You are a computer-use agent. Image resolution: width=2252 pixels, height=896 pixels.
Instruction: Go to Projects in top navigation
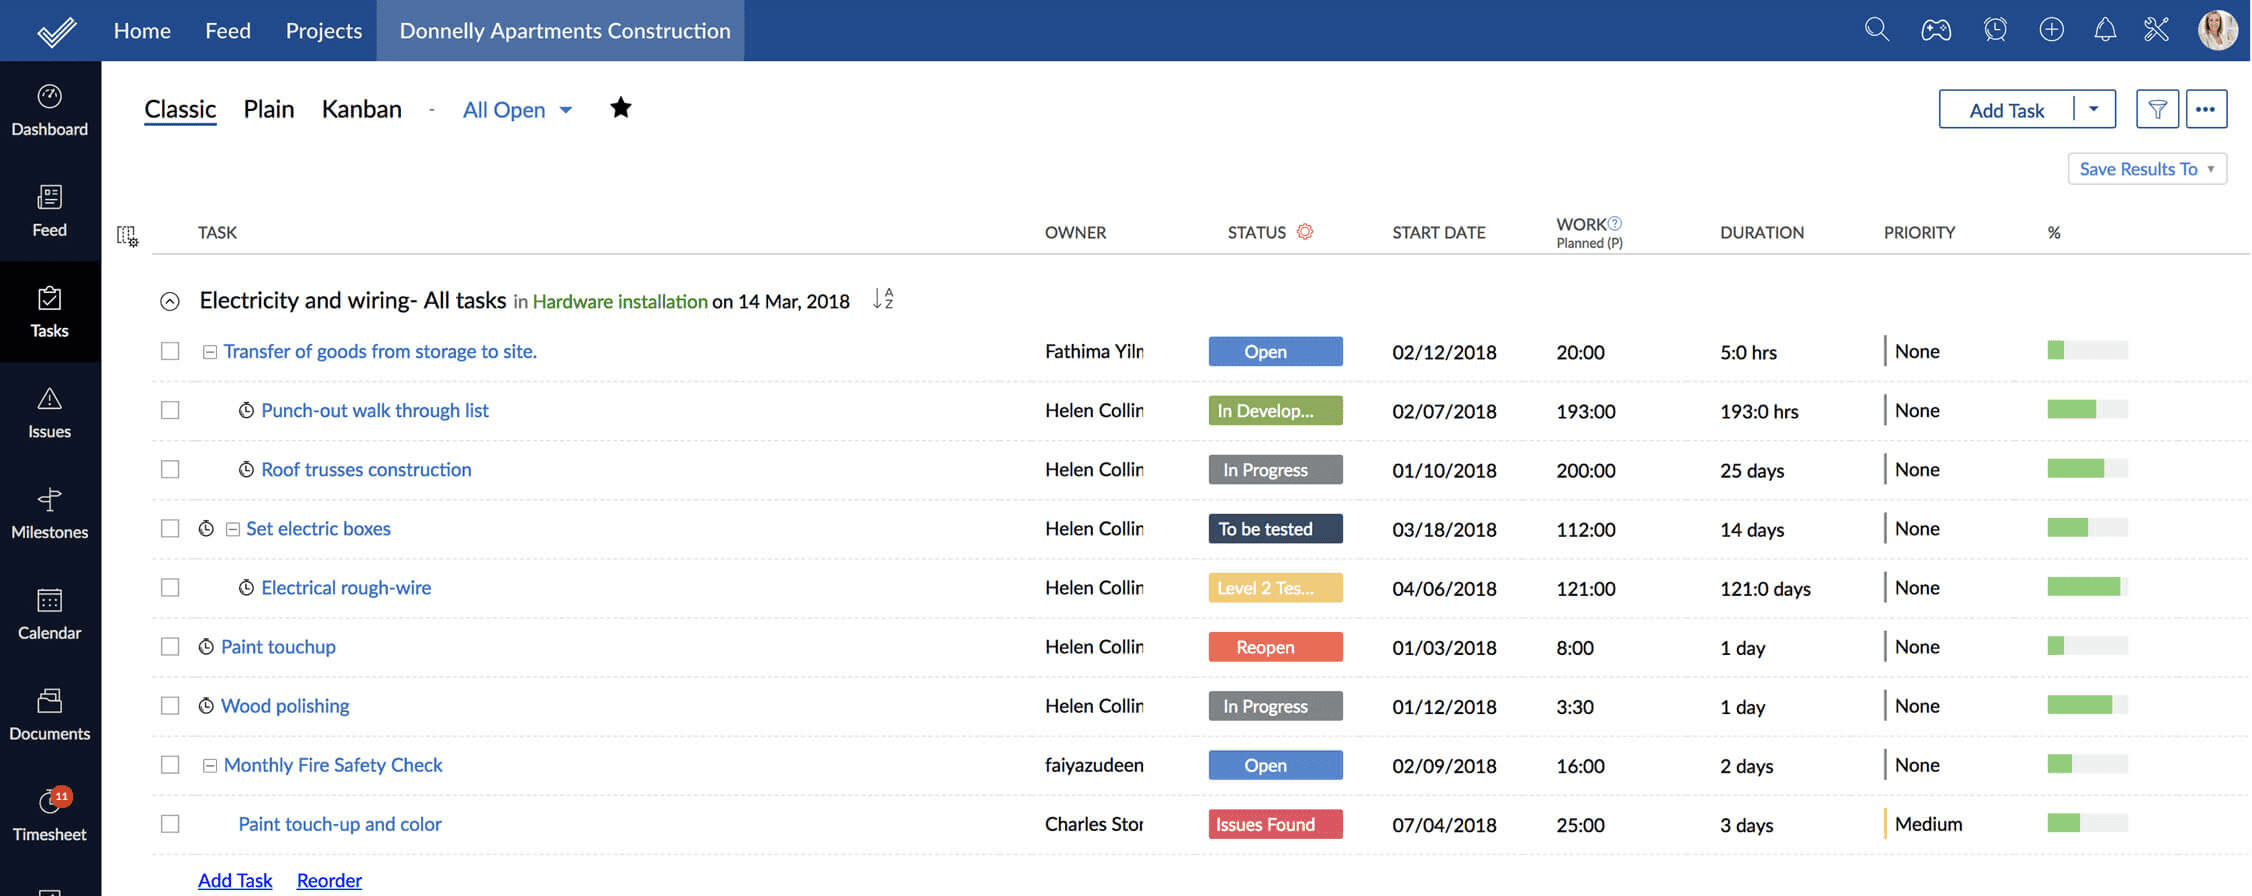pos(323,31)
